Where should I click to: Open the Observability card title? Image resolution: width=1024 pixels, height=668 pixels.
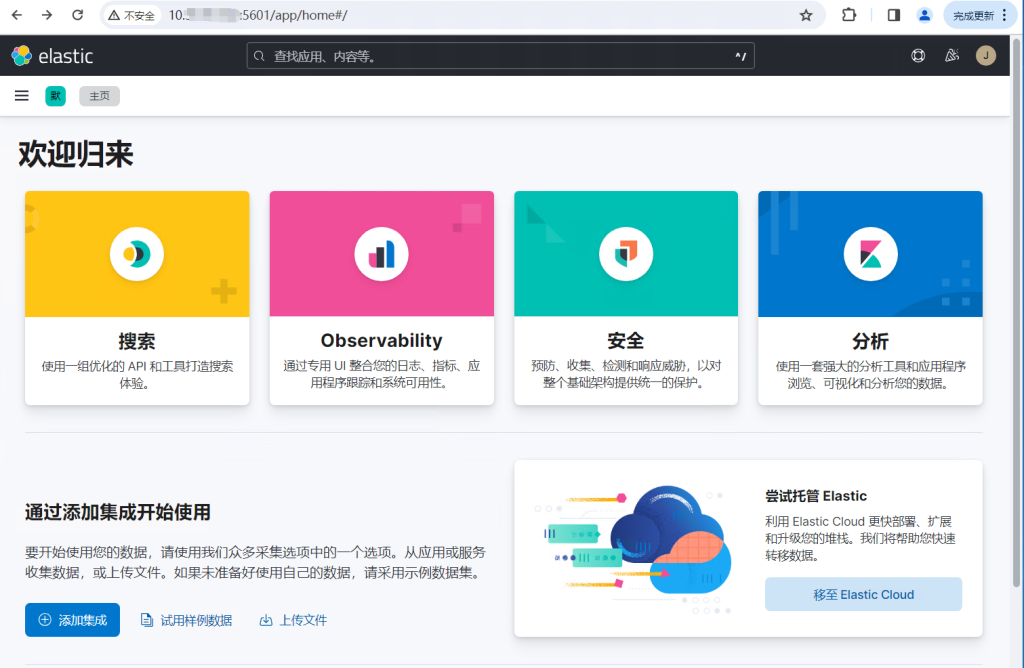coord(381,341)
